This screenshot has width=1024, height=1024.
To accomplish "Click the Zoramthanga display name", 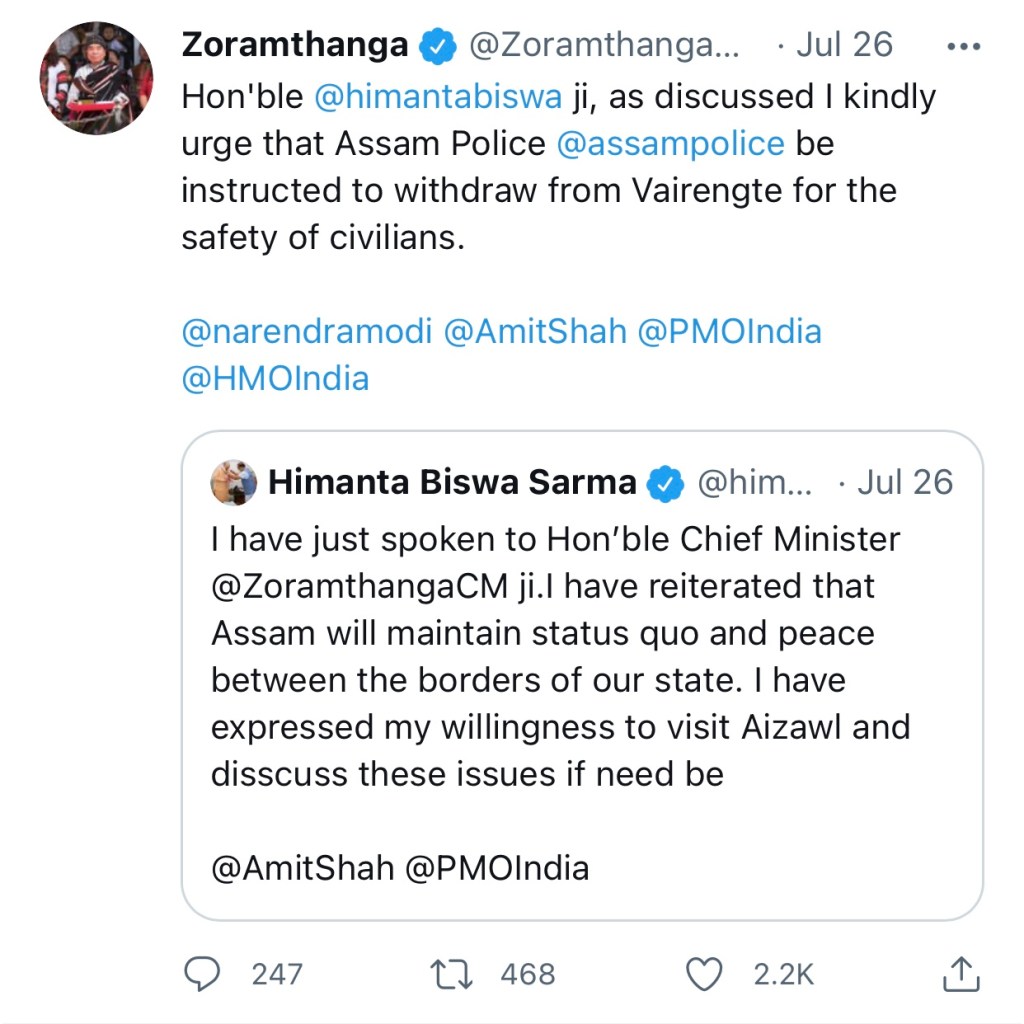I will (x=295, y=46).
